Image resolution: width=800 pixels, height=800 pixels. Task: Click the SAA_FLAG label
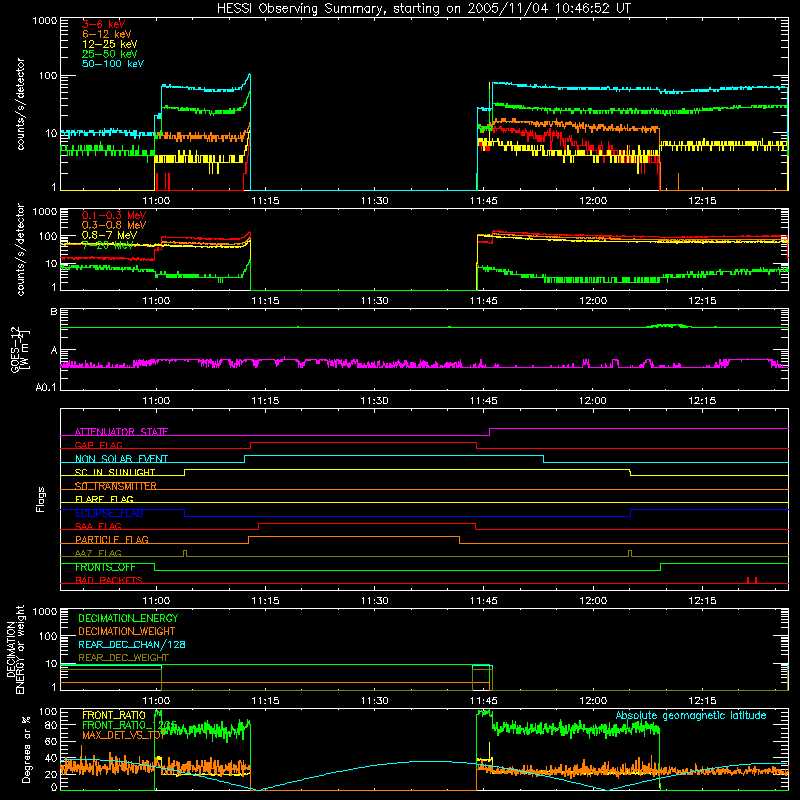point(98,526)
